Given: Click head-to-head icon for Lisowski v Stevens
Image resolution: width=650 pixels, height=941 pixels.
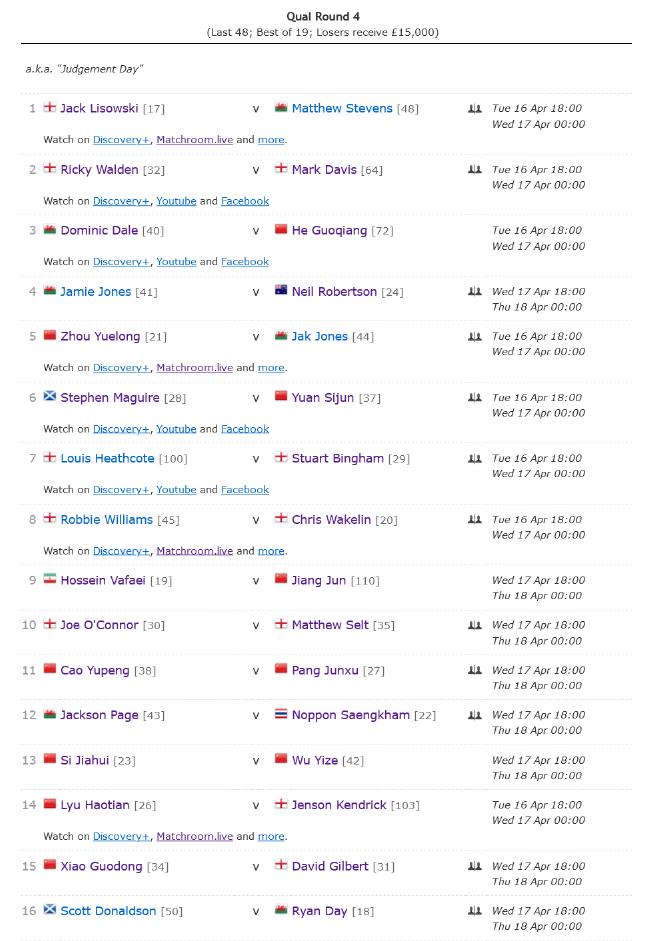Looking at the screenshot, I should pos(475,109).
